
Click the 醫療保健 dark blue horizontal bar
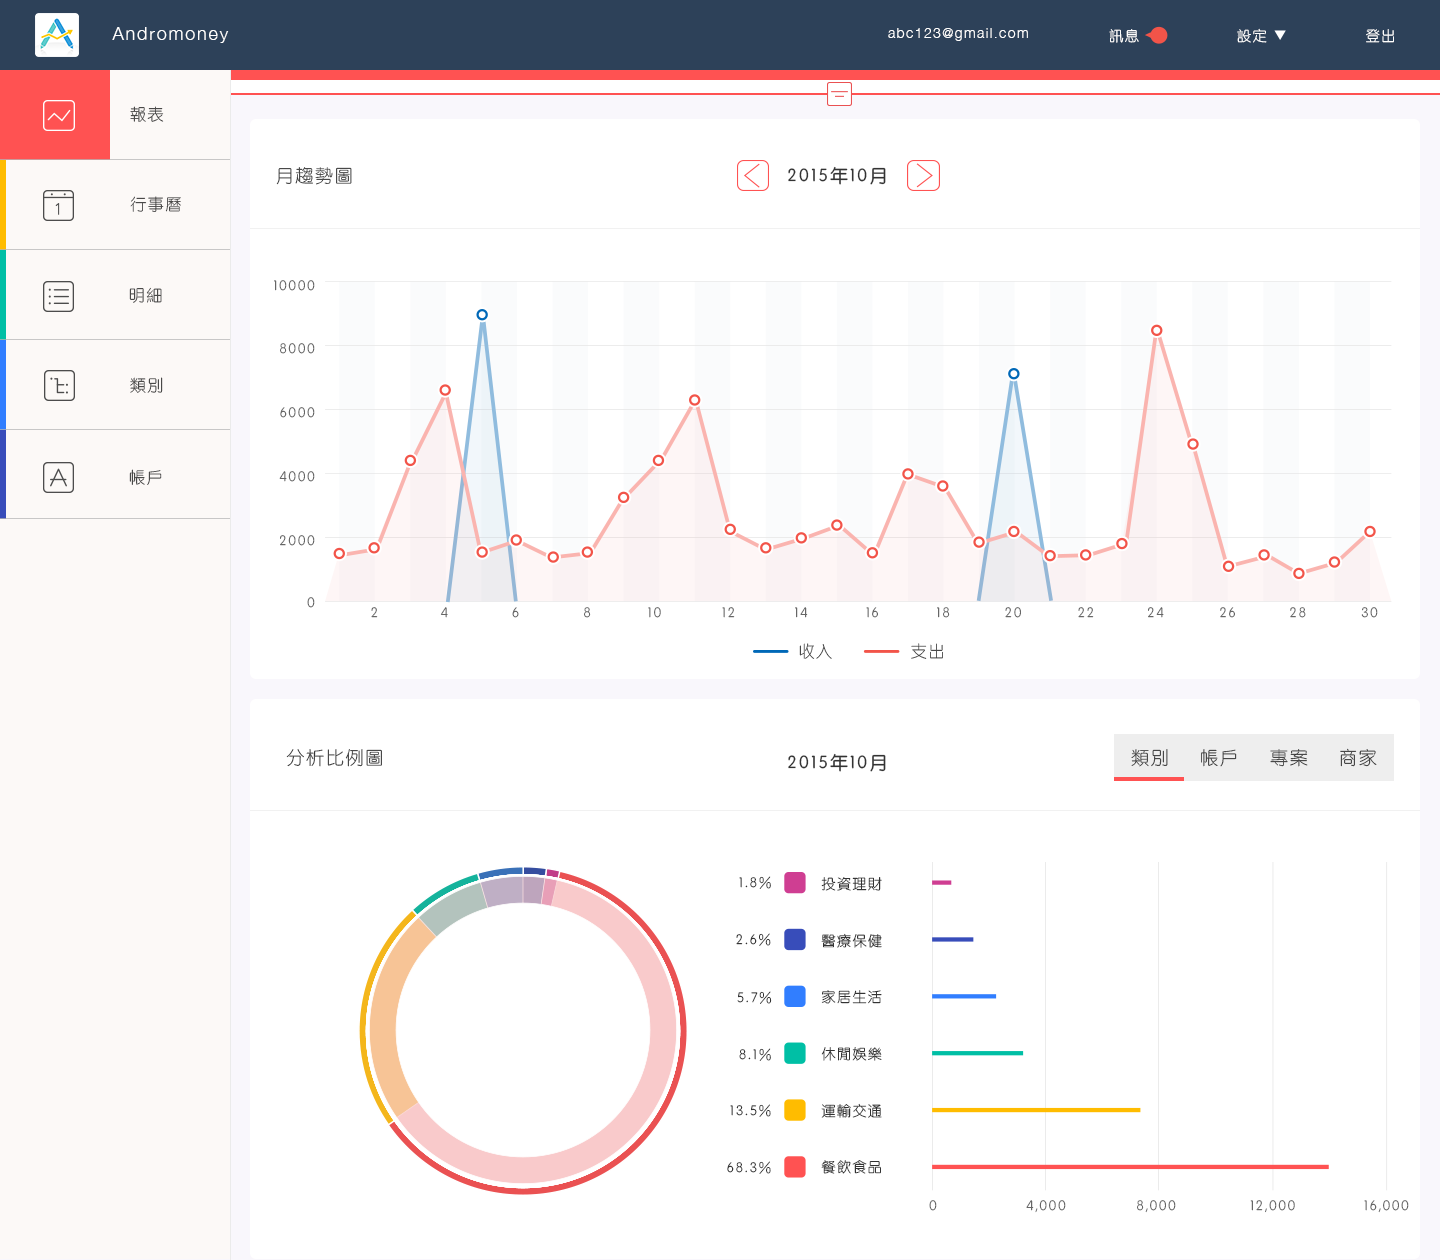tap(952, 940)
